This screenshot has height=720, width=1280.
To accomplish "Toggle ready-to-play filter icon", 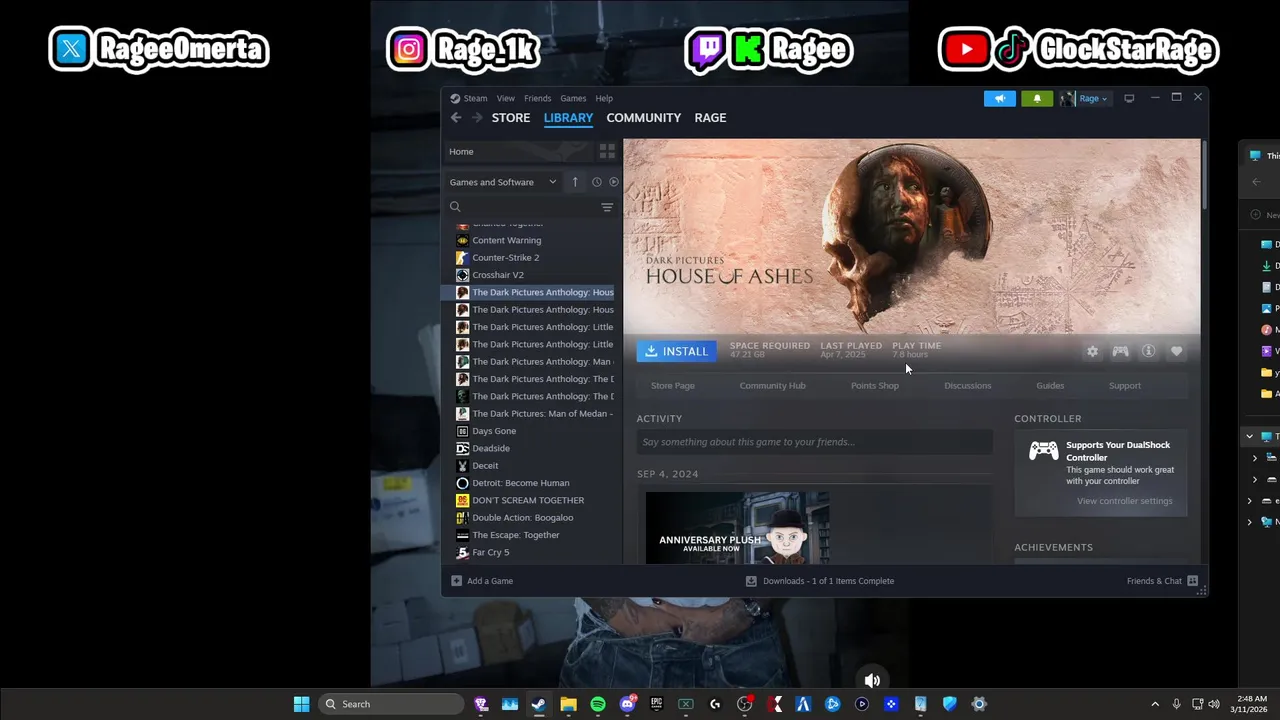I will pos(614,182).
